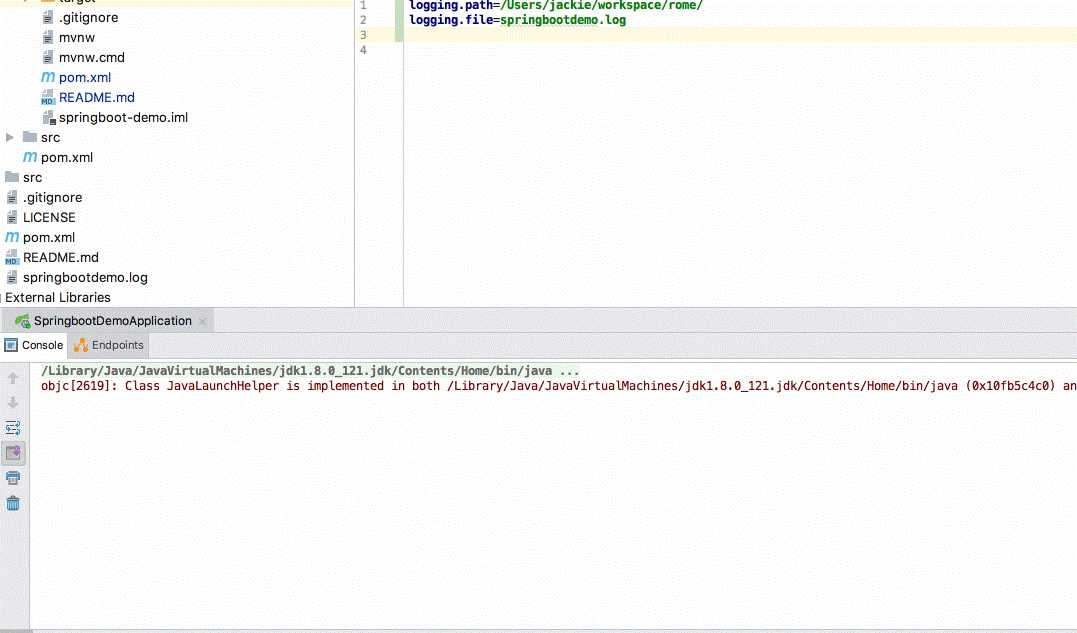This screenshot has width=1077, height=633.
Task: Click the logging.path value /Users/jackie/workspace/rome/
Action: [x=602, y=5]
